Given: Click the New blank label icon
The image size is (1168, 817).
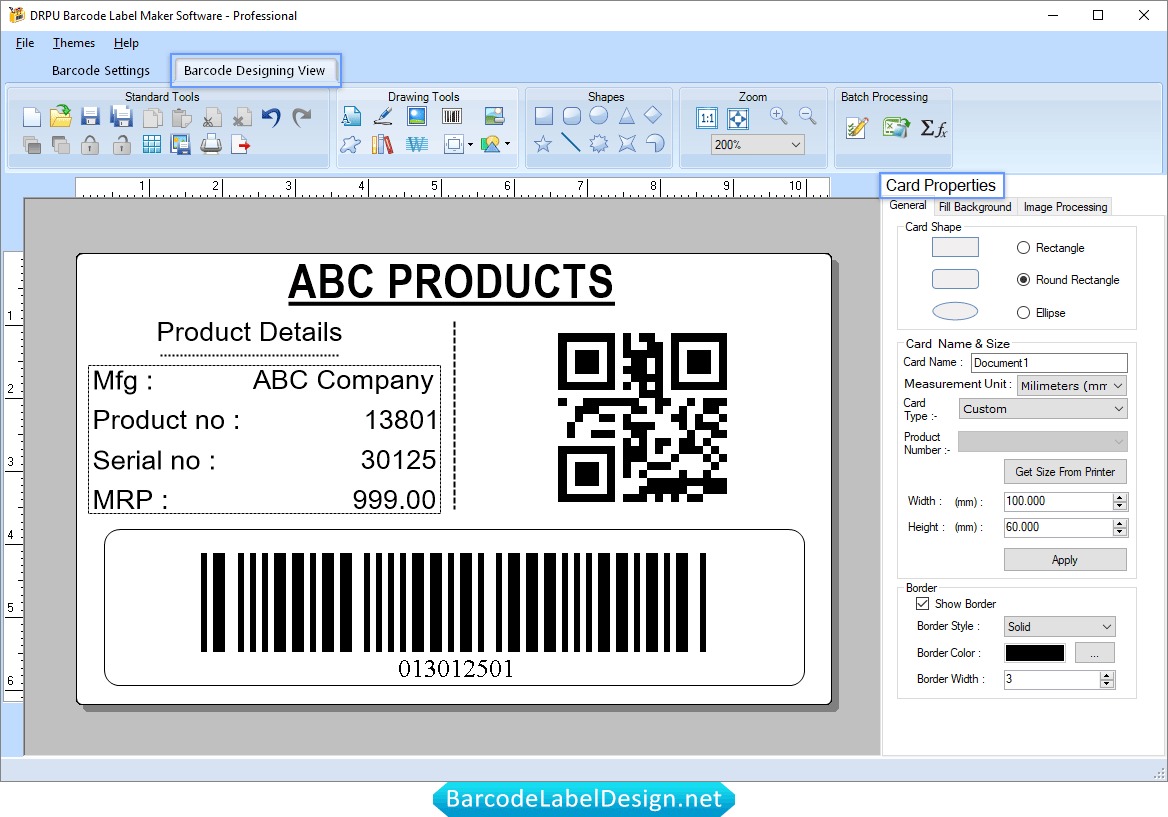Looking at the screenshot, I should pyautogui.click(x=31, y=117).
